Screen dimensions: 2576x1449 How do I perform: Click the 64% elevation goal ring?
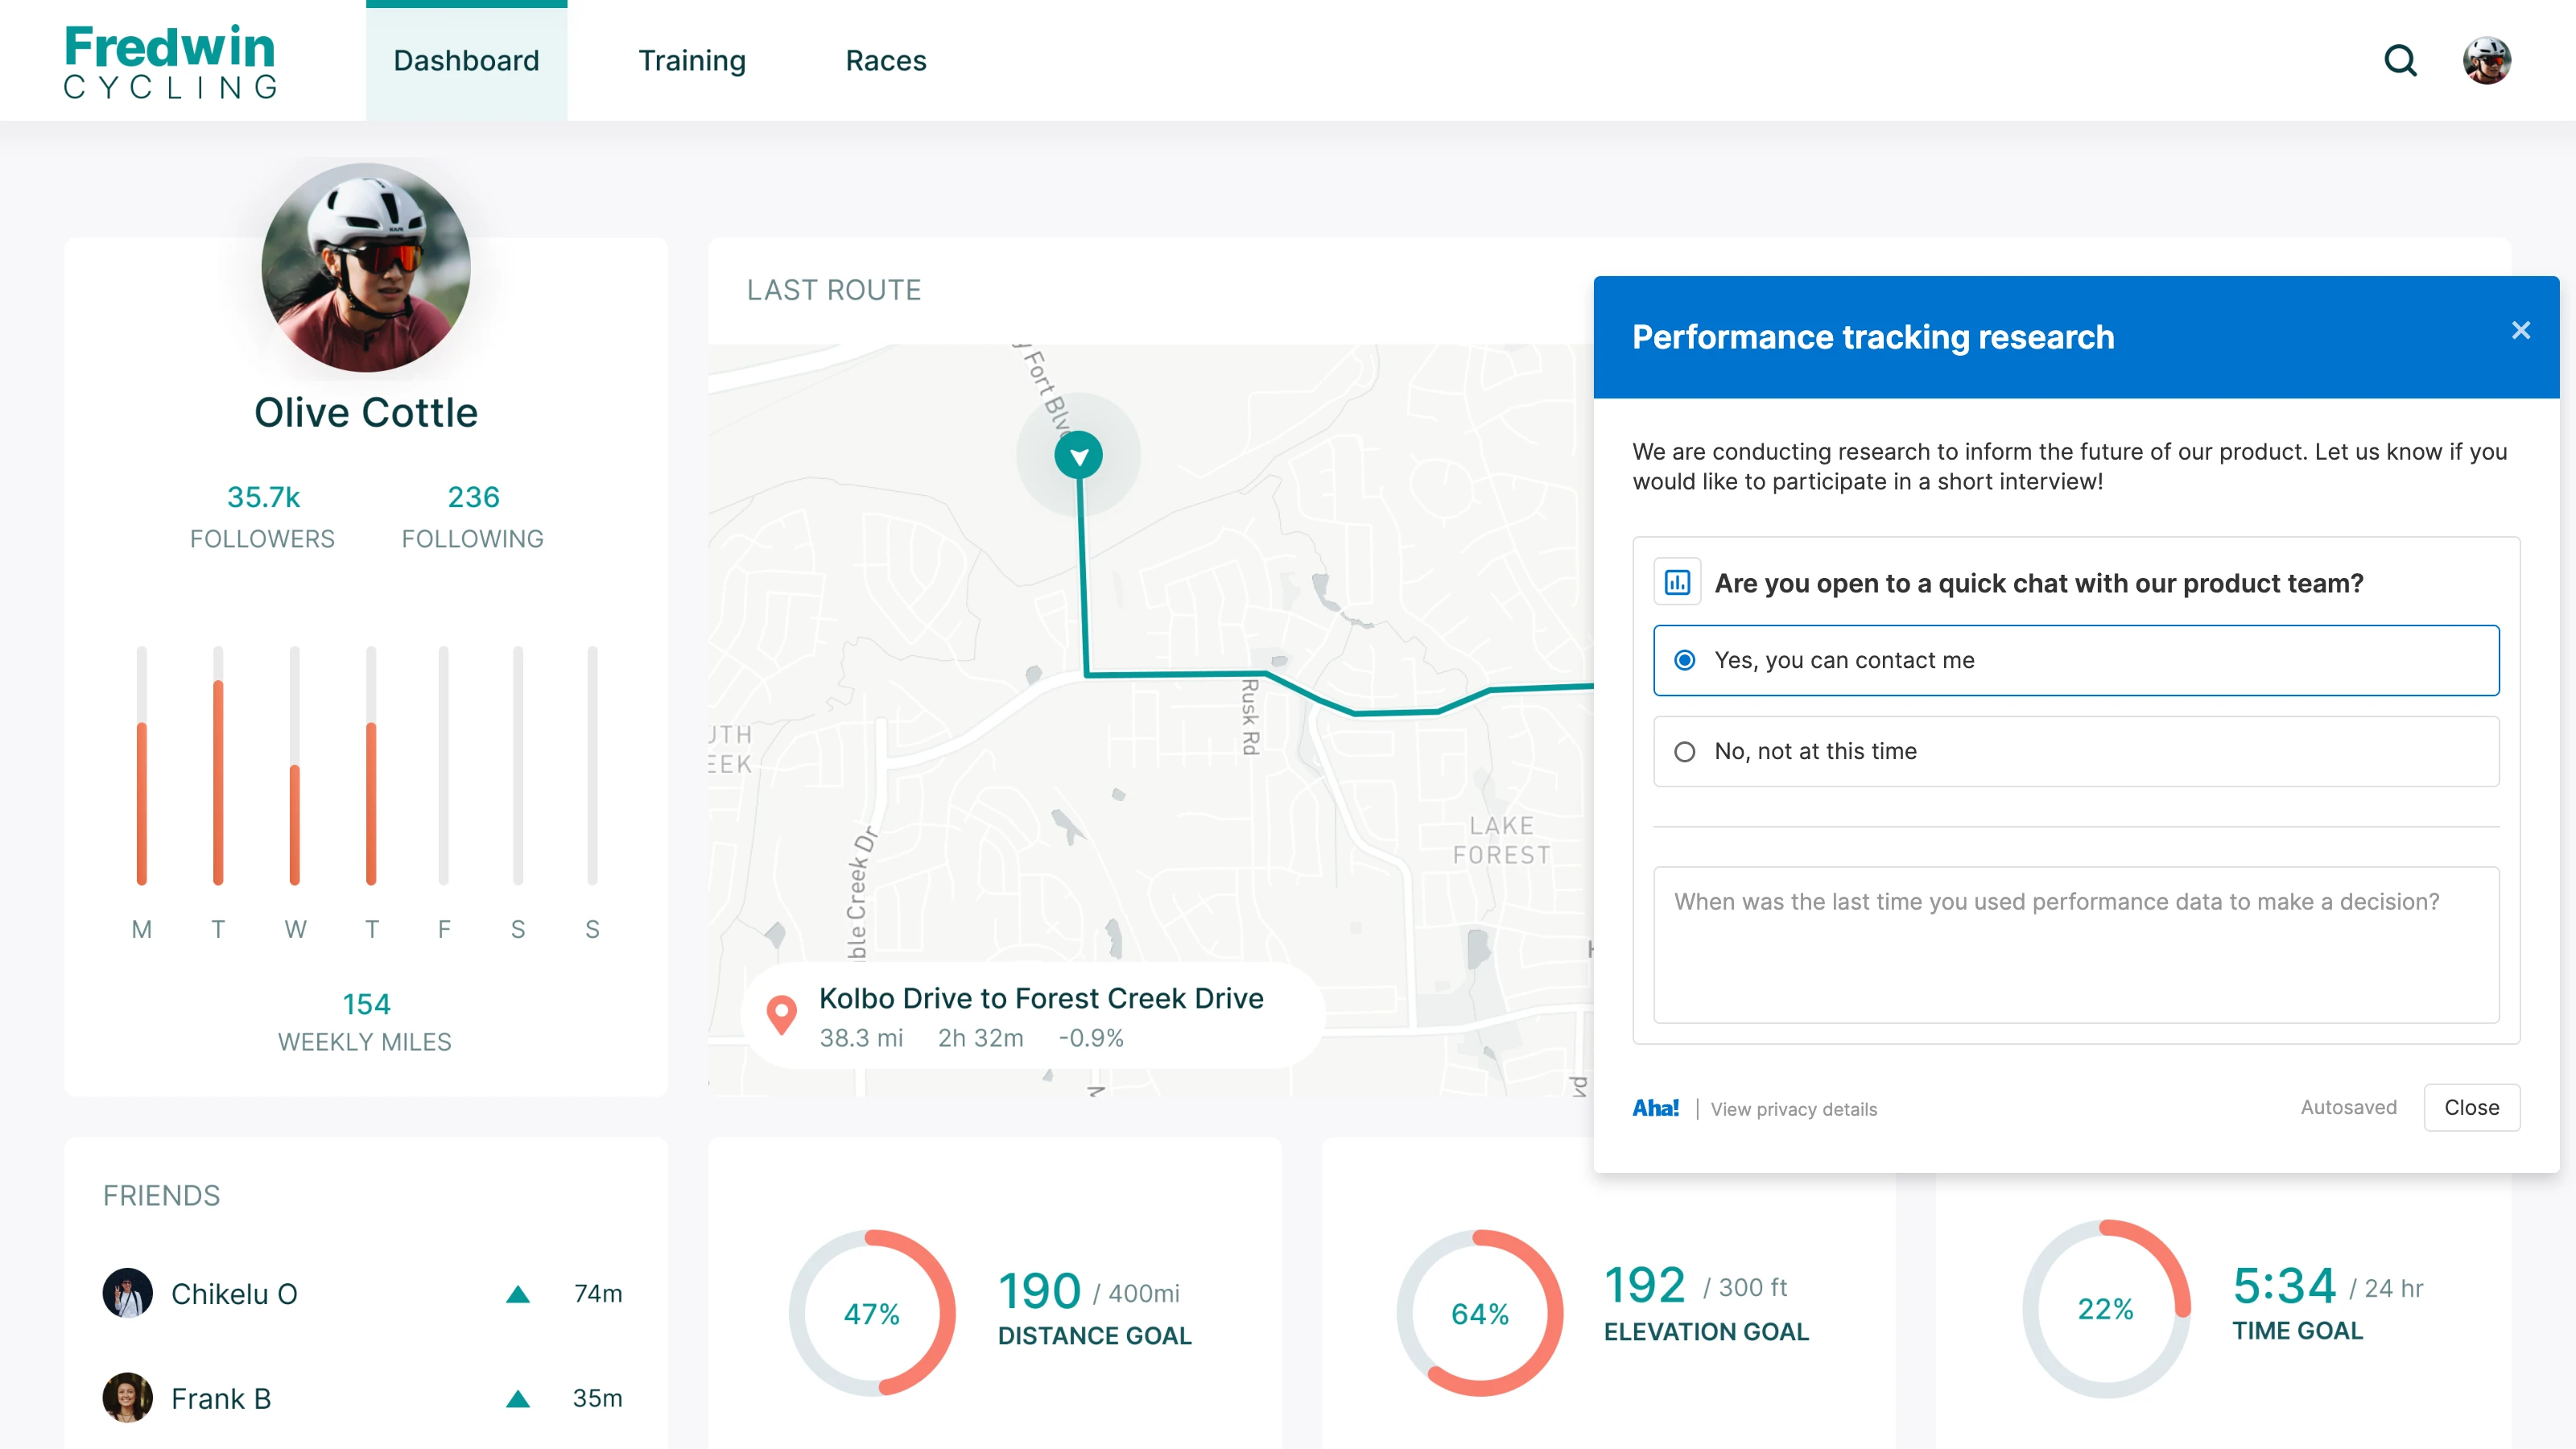(x=1480, y=1313)
